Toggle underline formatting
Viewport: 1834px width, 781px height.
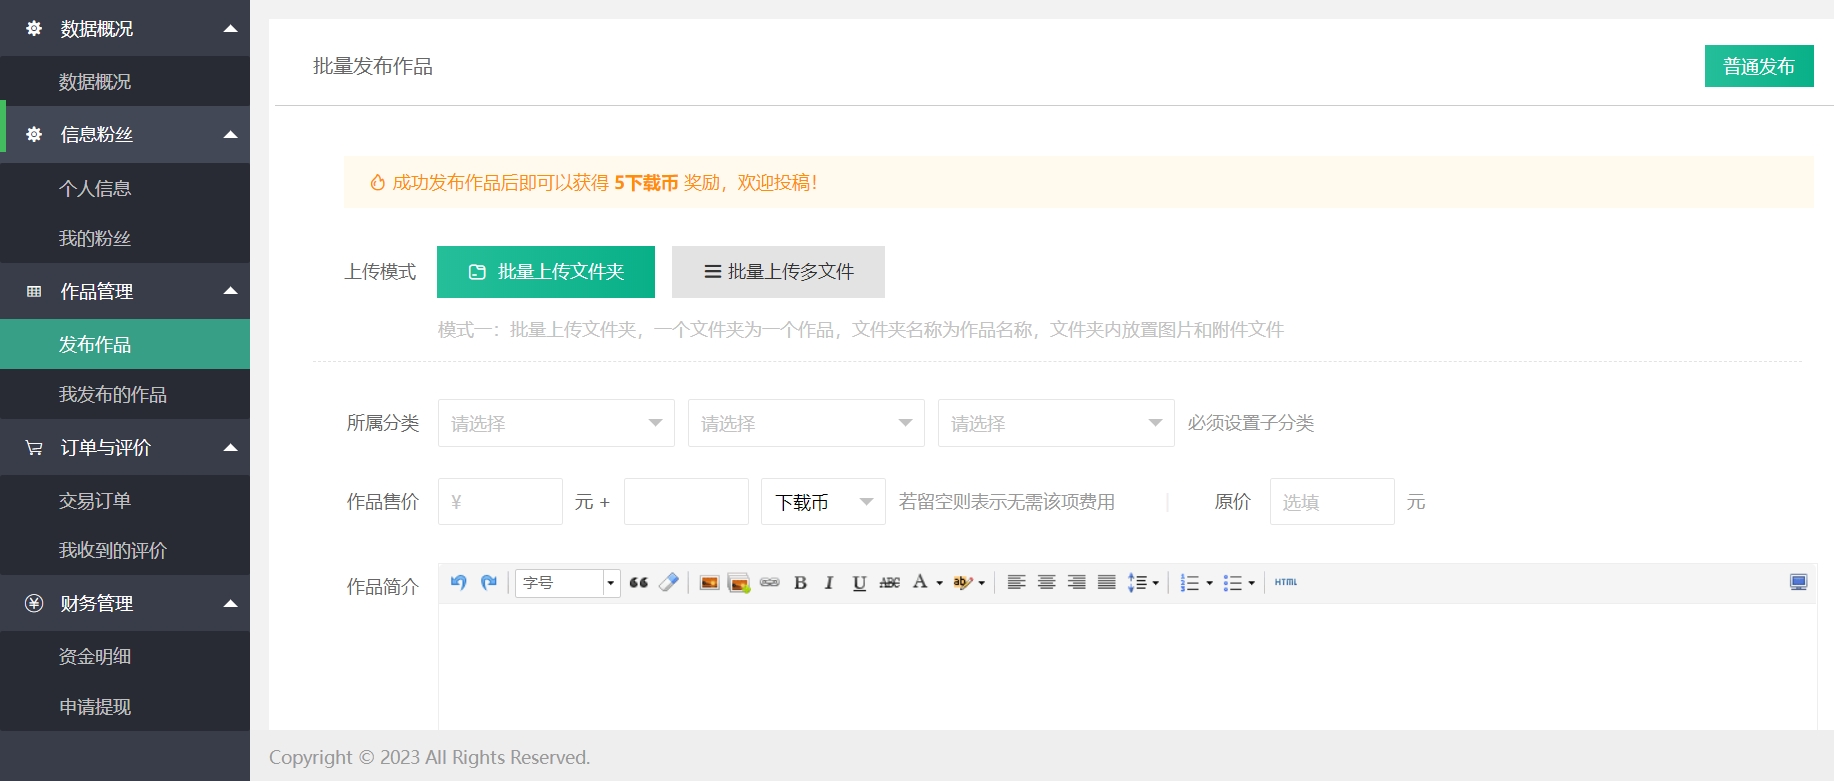pos(859,582)
